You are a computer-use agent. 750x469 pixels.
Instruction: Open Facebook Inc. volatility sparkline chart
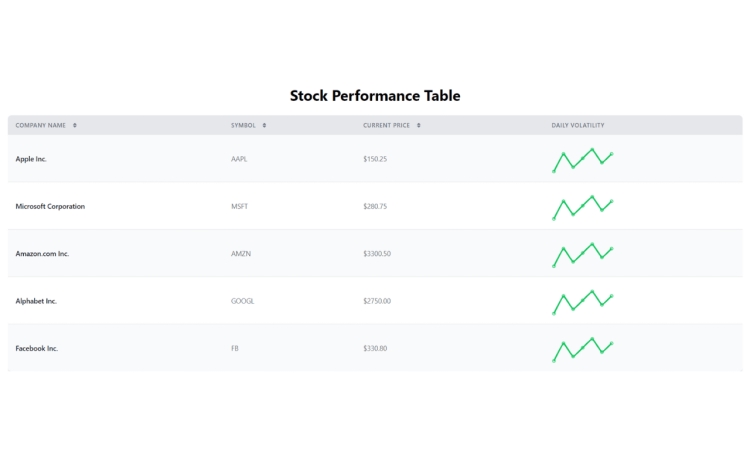point(583,349)
